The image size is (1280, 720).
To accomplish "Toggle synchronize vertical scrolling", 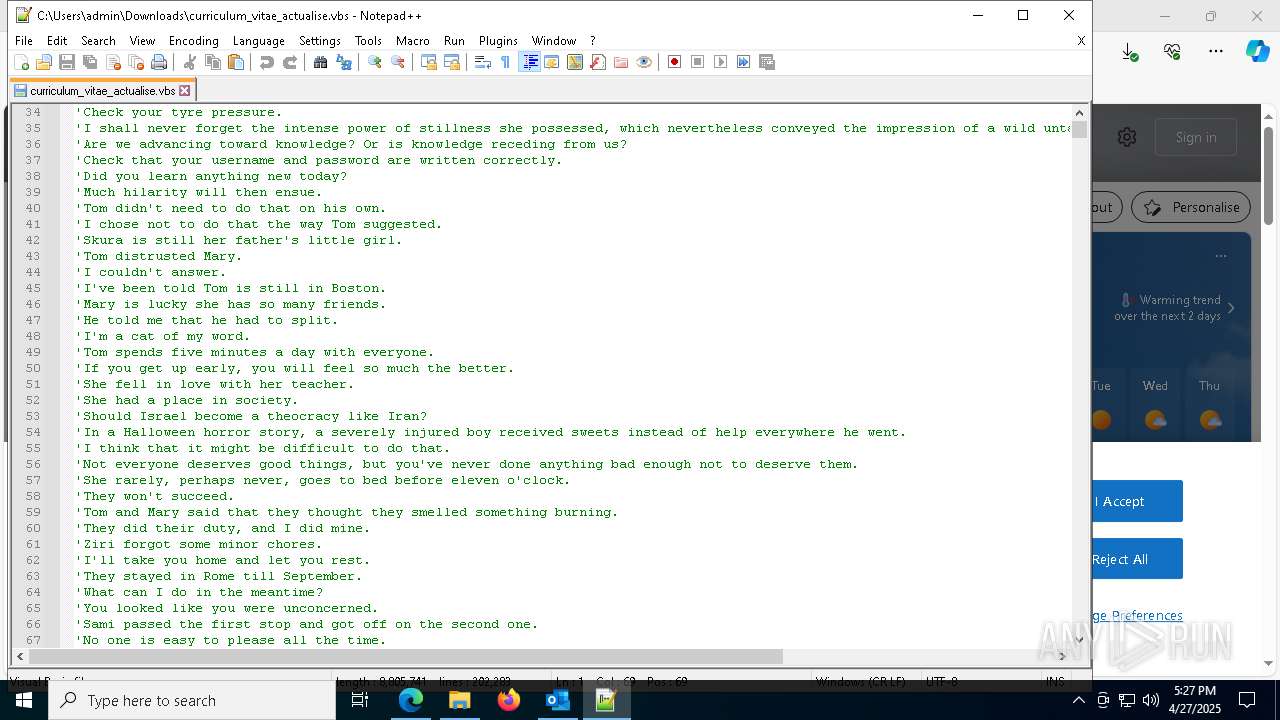I will [429, 62].
